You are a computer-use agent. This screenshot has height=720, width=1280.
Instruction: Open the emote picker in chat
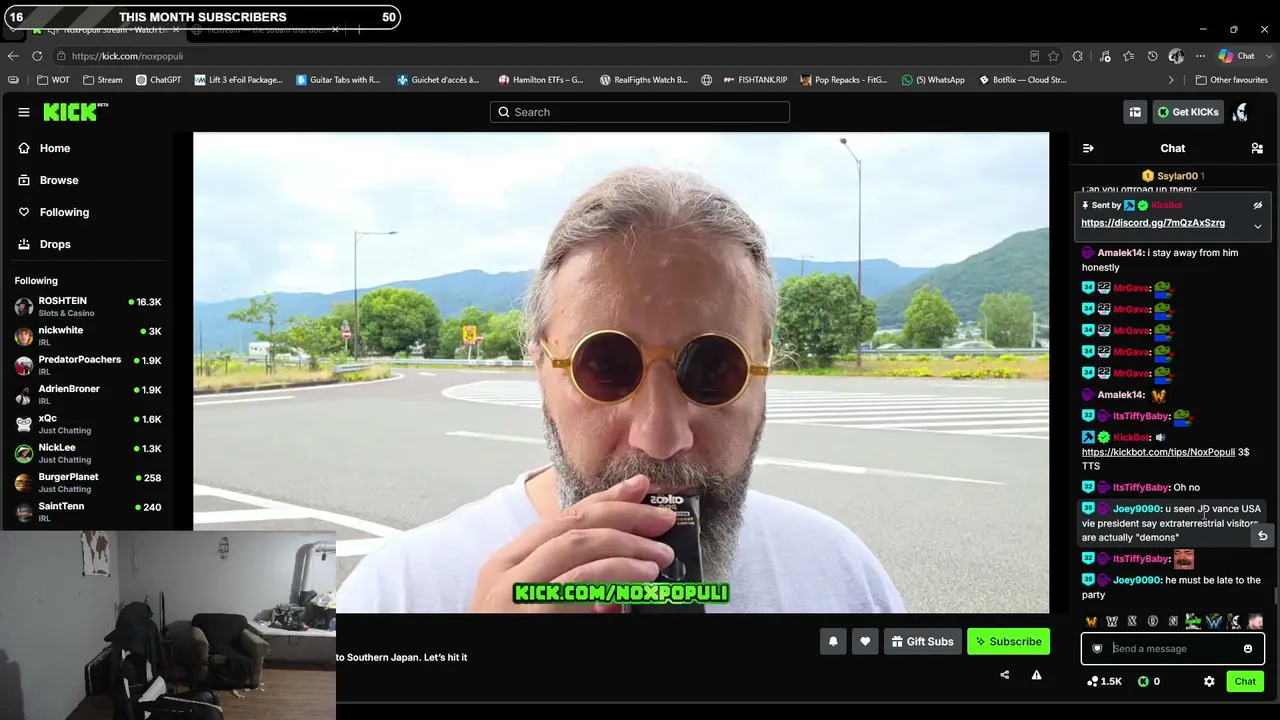[1248, 649]
